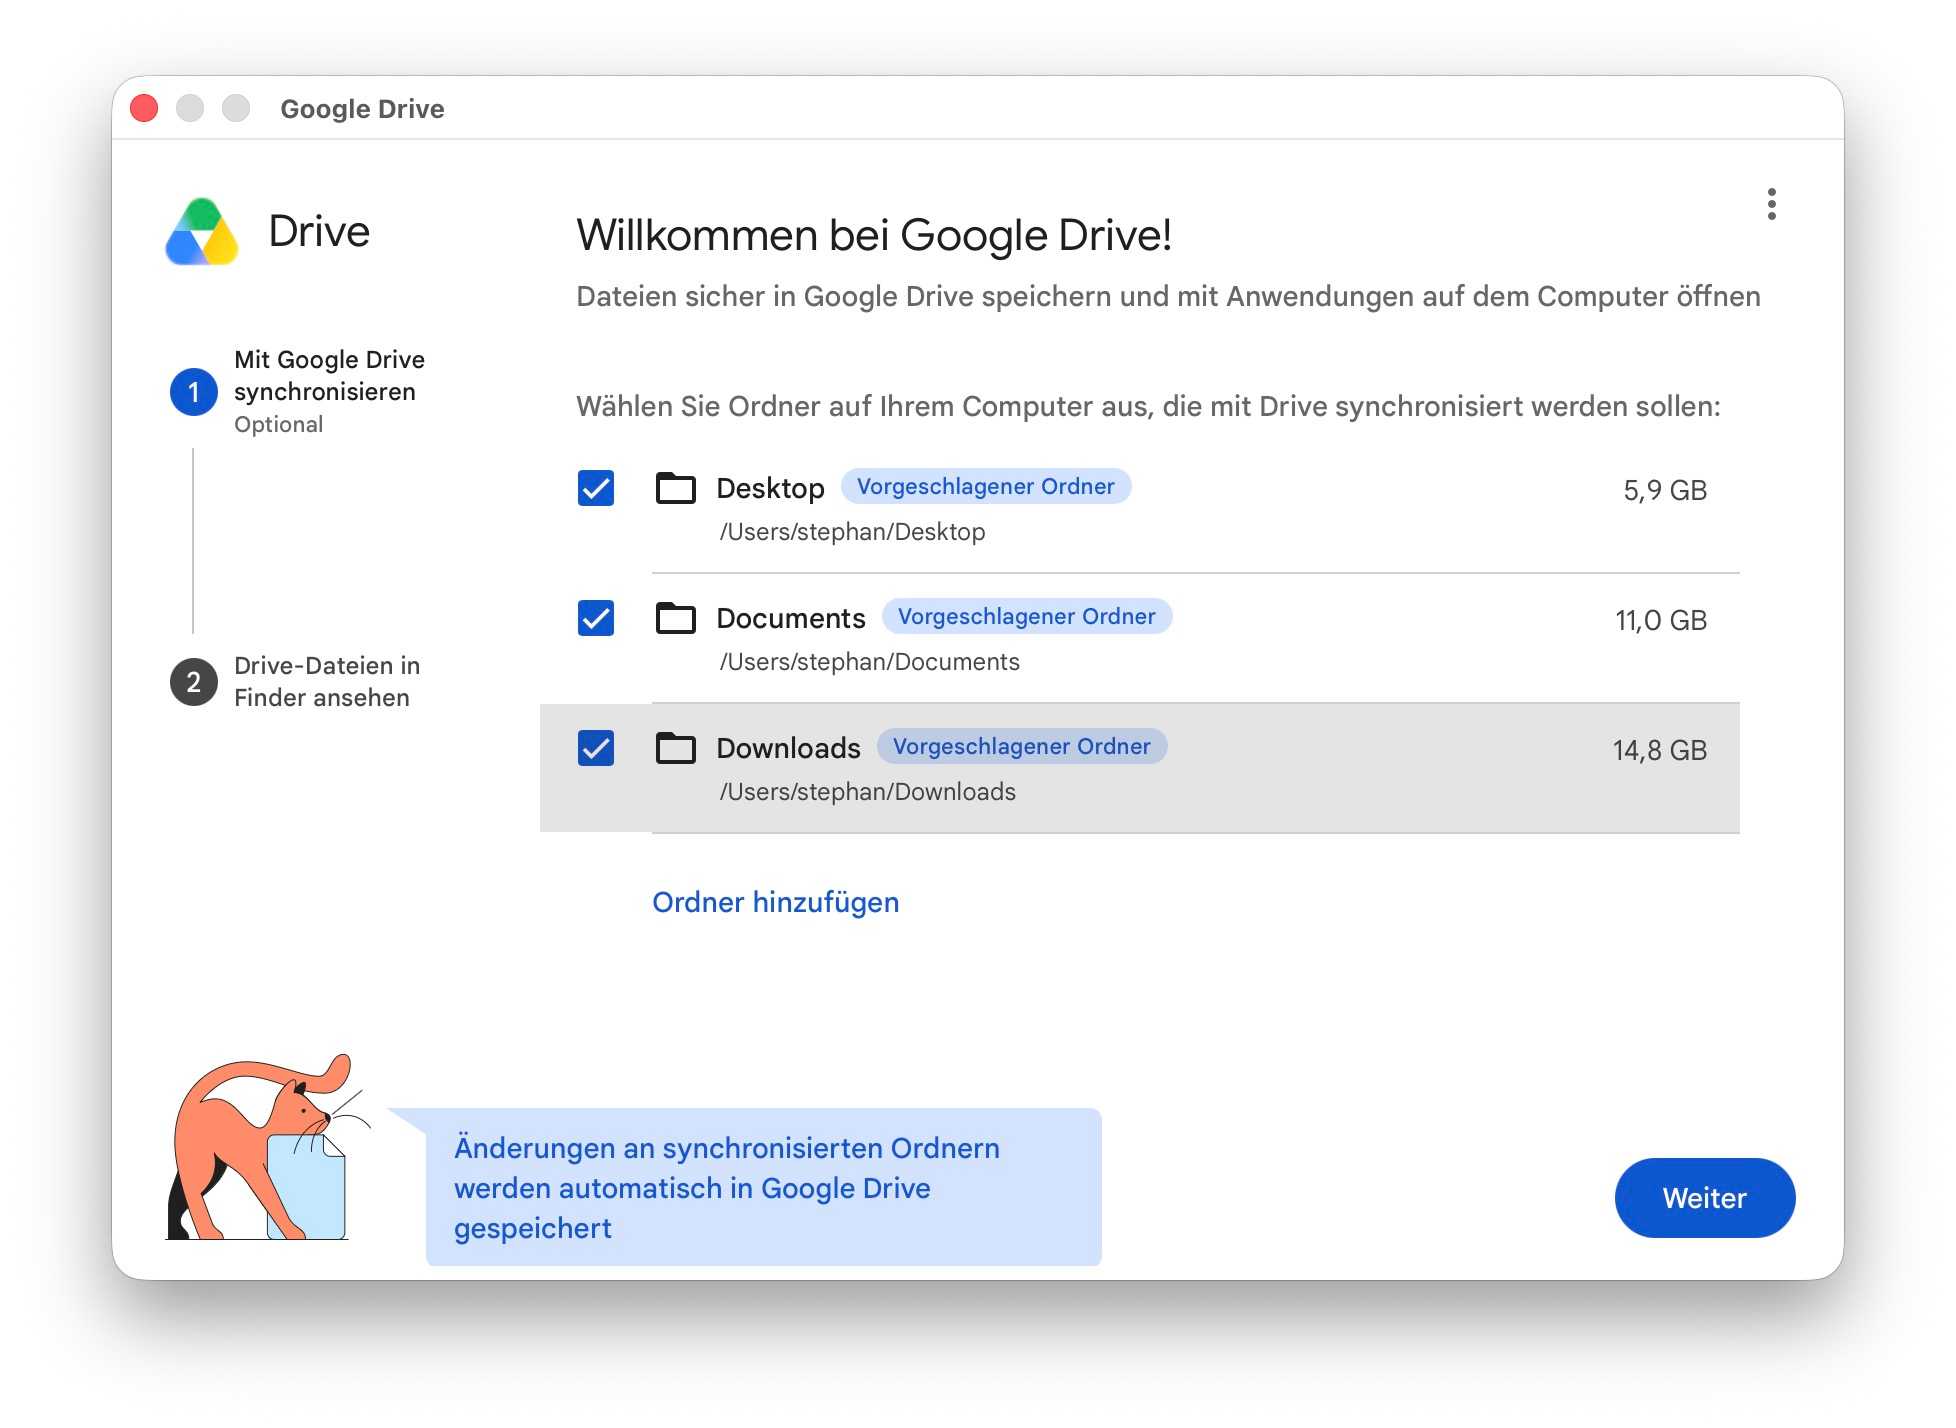Select step 2 circle in the sidebar
This screenshot has height=1428, width=1956.
click(x=194, y=682)
